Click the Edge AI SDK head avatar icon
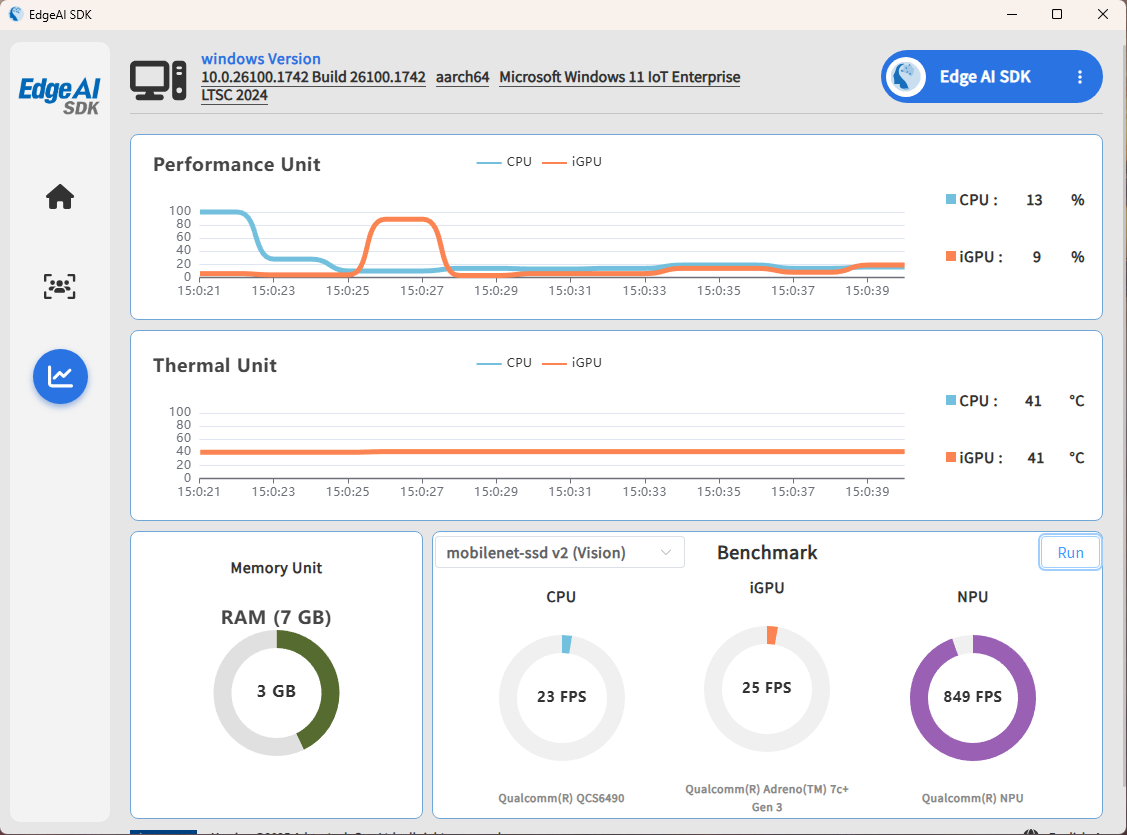The width and height of the screenshot is (1127, 835). pyautogui.click(x=906, y=76)
